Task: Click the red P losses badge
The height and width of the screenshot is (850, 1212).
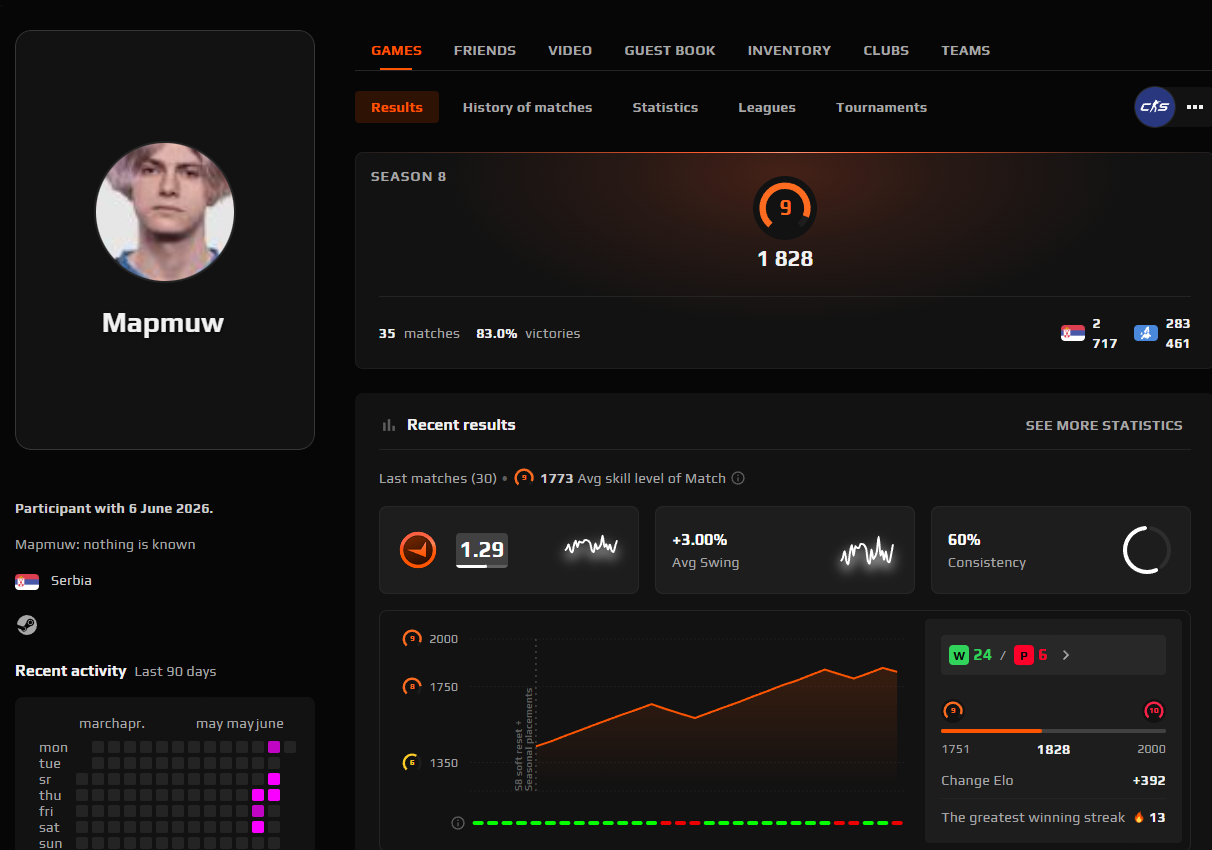Action: [x=1024, y=655]
